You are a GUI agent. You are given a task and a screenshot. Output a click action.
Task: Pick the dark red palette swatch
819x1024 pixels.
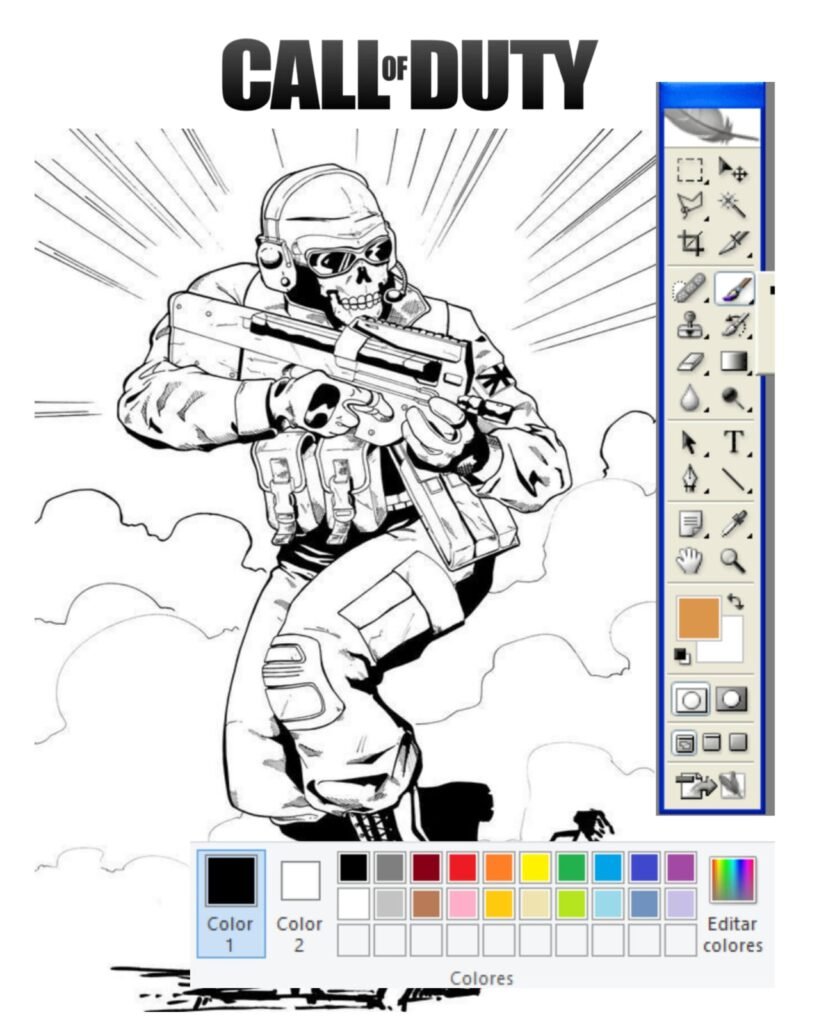point(426,868)
